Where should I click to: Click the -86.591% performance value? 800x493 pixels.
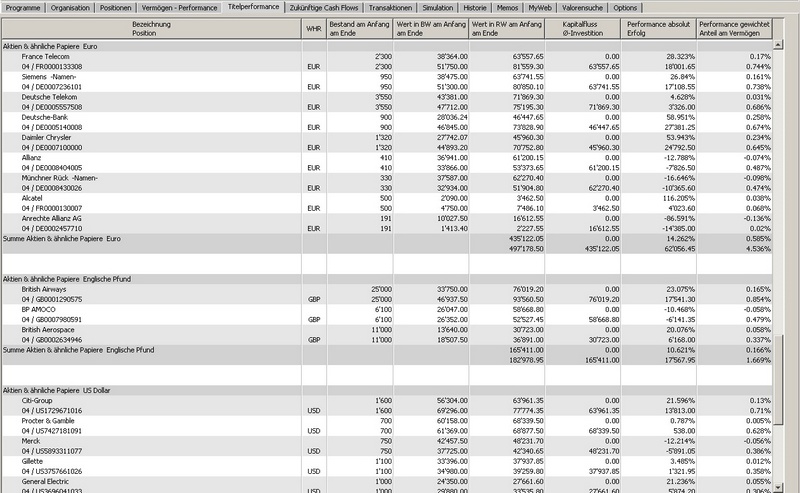click(681, 218)
